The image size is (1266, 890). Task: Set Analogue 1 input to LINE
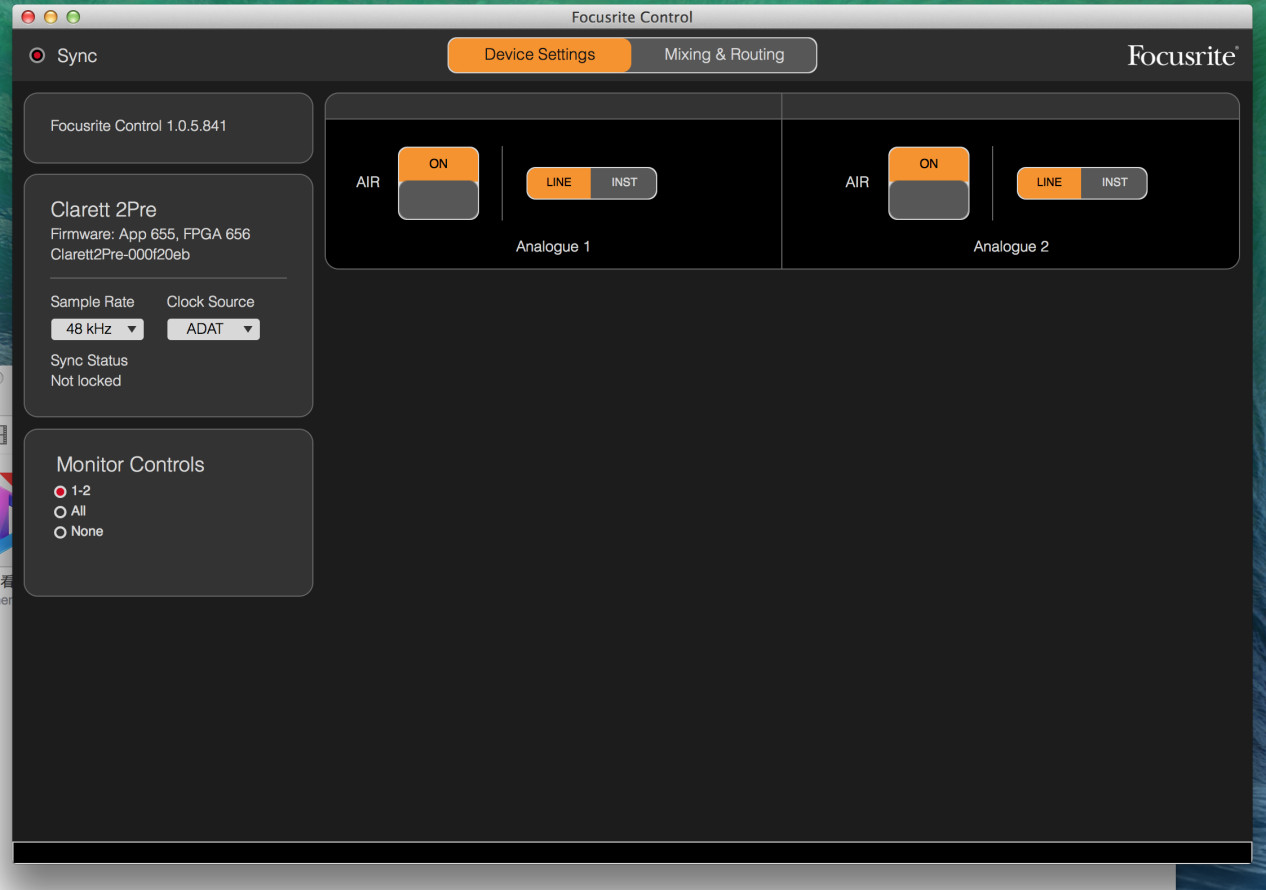tap(559, 183)
